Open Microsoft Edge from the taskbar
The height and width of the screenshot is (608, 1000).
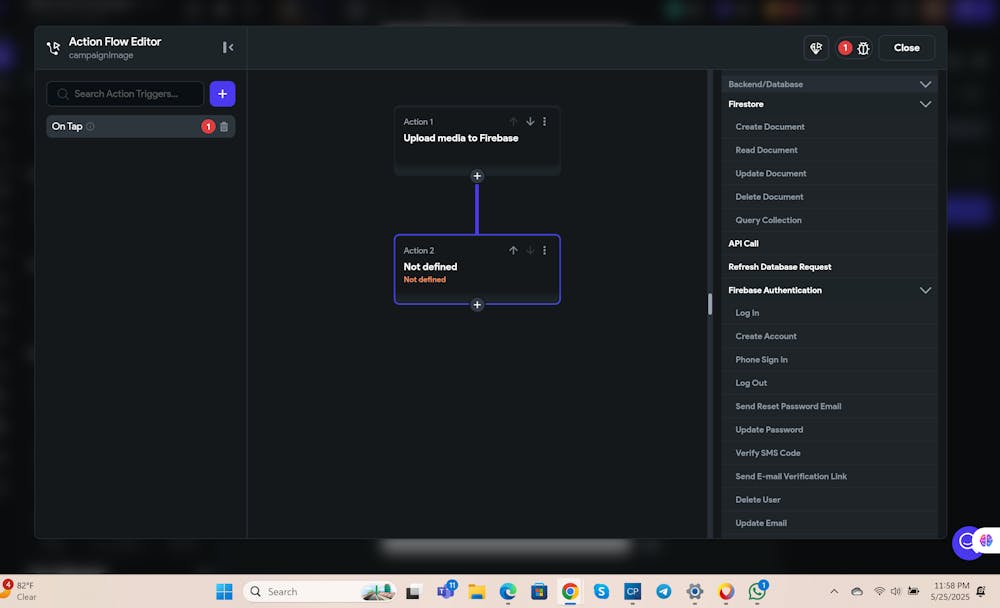(x=508, y=591)
